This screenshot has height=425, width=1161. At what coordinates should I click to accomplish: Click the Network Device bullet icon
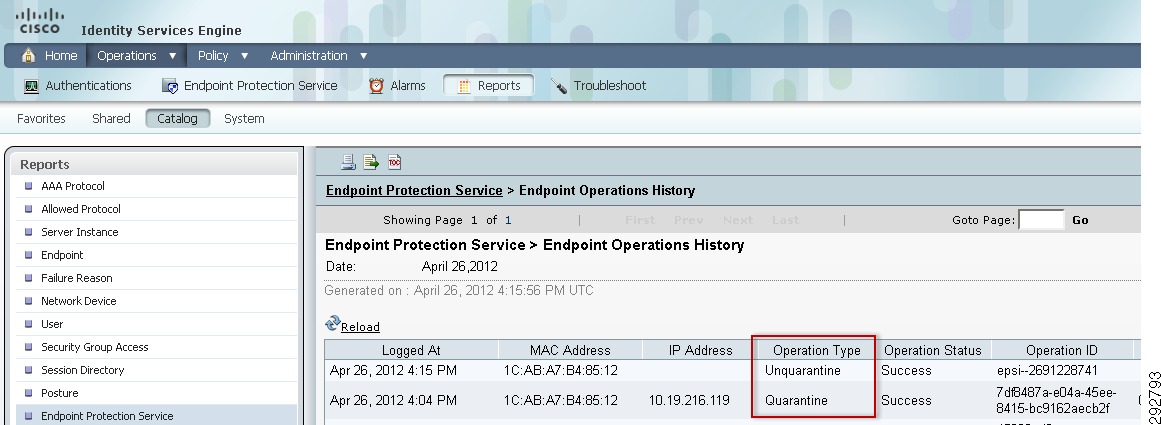(29, 301)
